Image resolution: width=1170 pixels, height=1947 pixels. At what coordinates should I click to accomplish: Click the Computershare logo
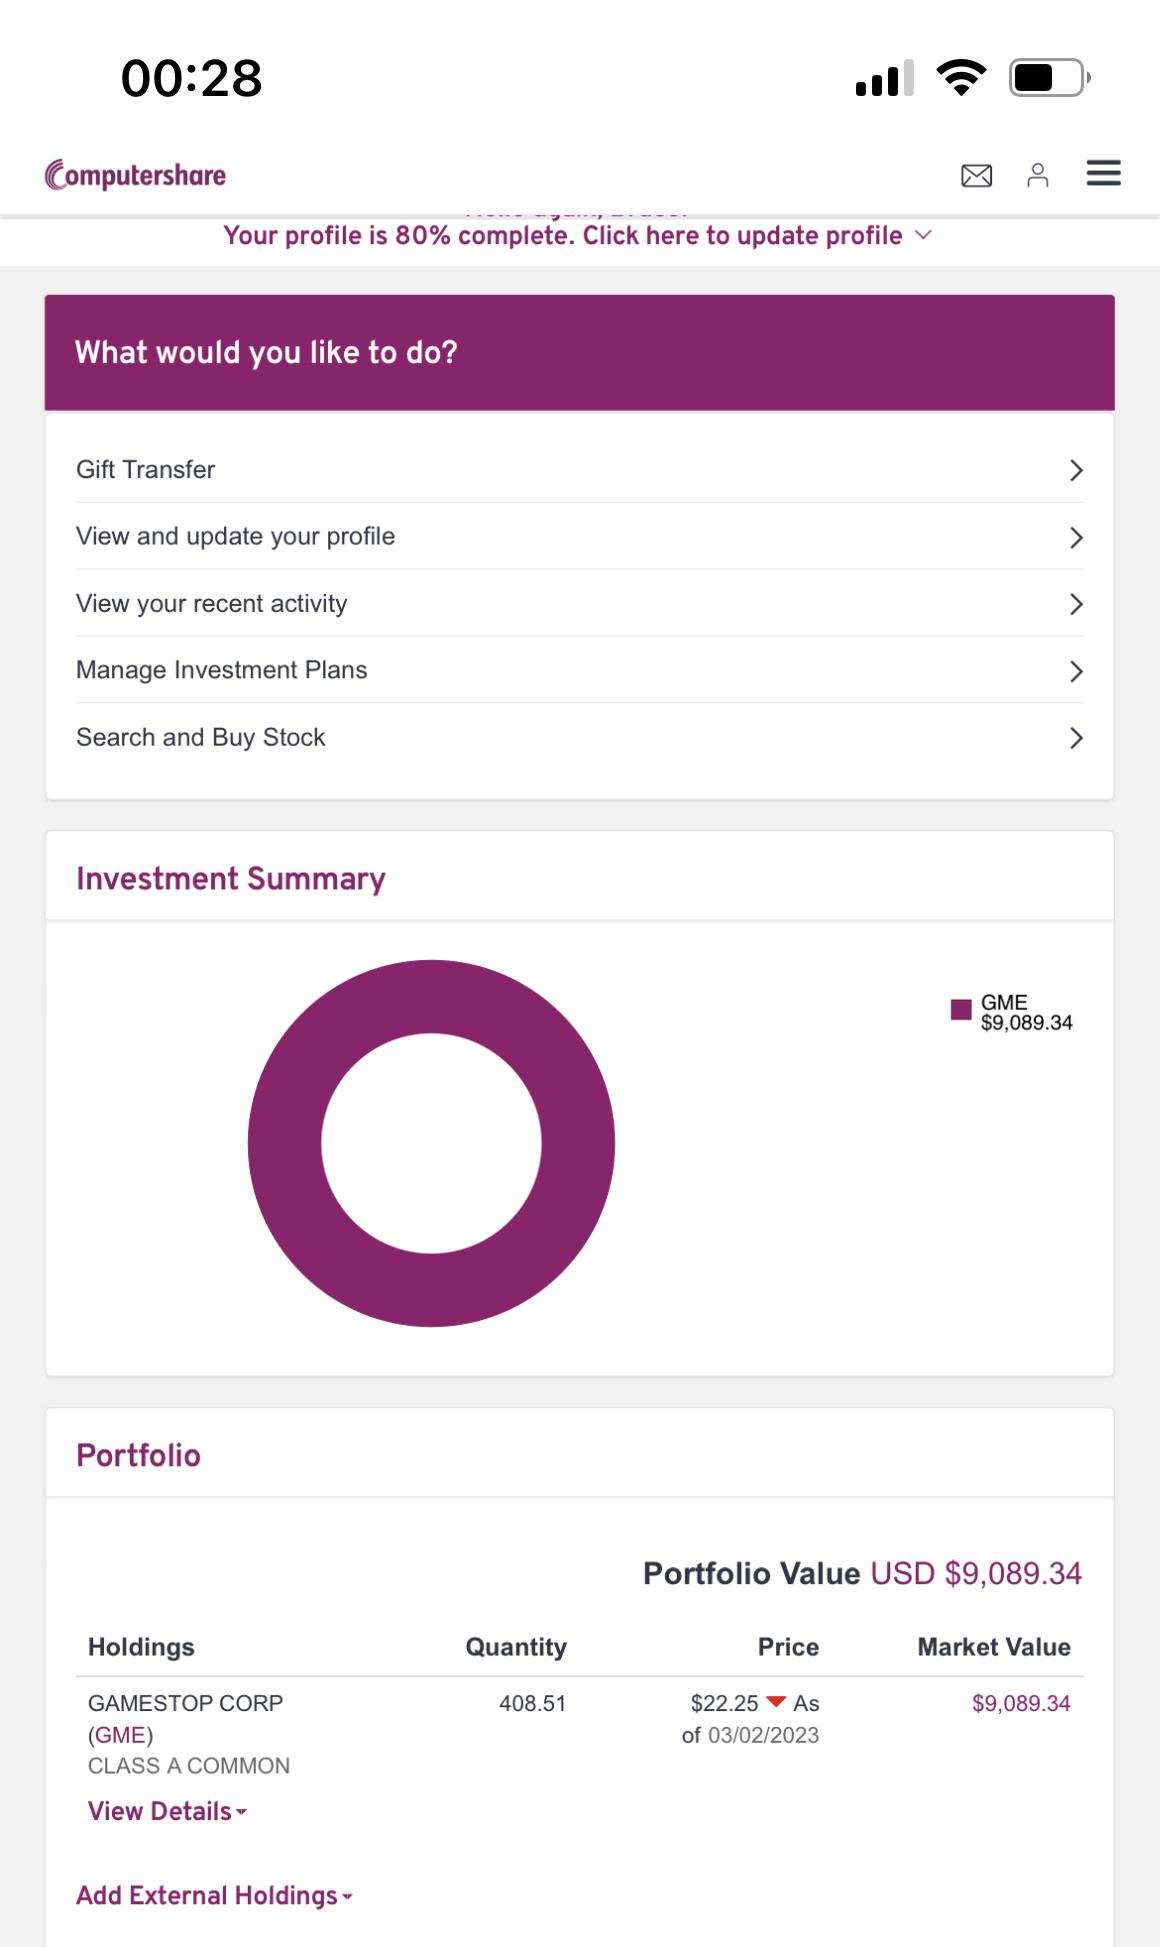point(136,175)
